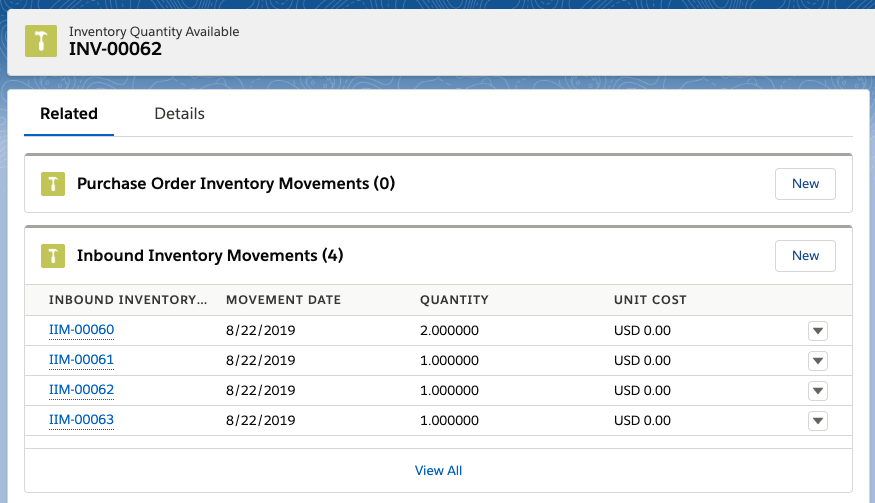Click the Inbound Inventory Movements section icon
The image size is (875, 503).
(x=53, y=256)
